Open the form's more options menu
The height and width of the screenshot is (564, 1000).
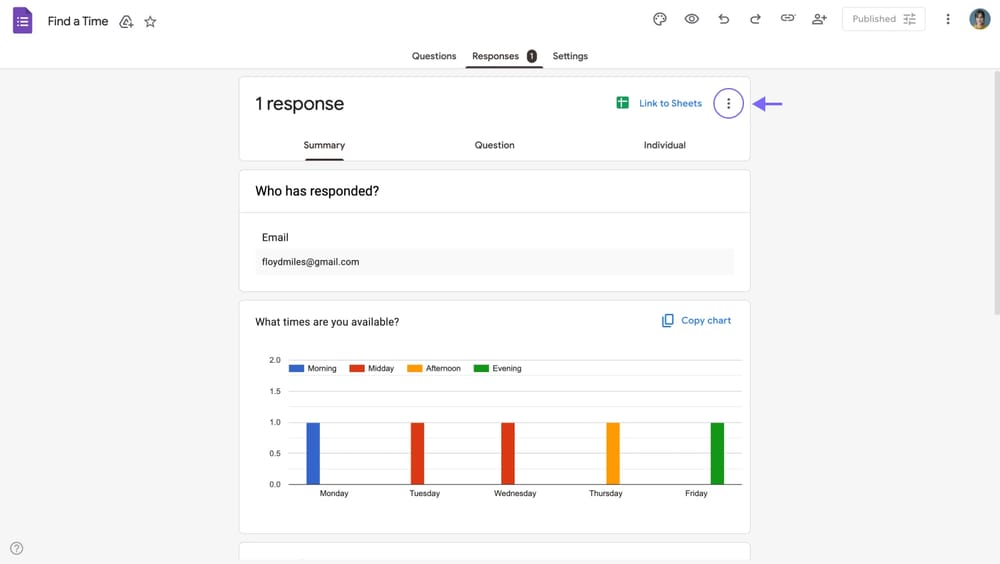948,19
